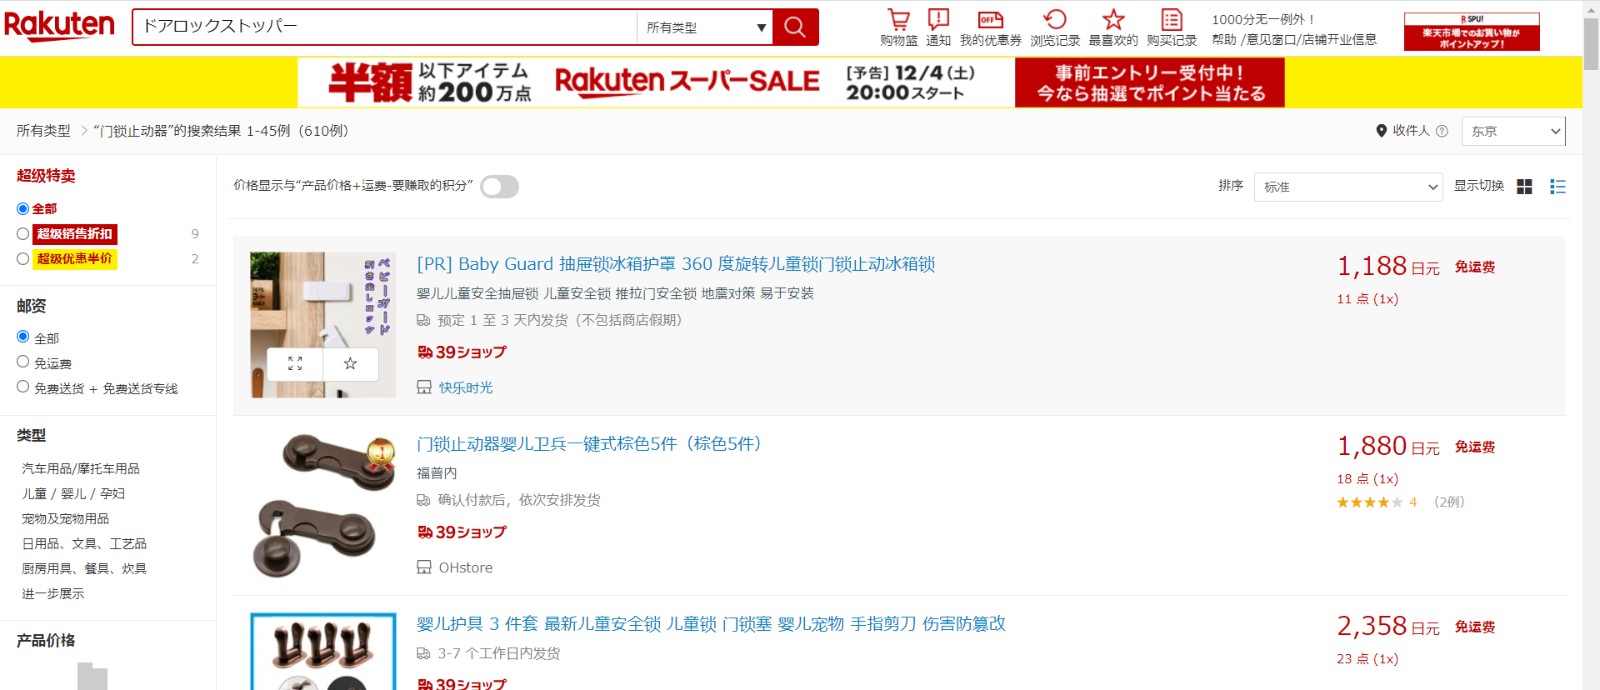Click the 39ショップ badge on Baby Guard item
Viewport: 1600px width, 690px height.
[462, 352]
